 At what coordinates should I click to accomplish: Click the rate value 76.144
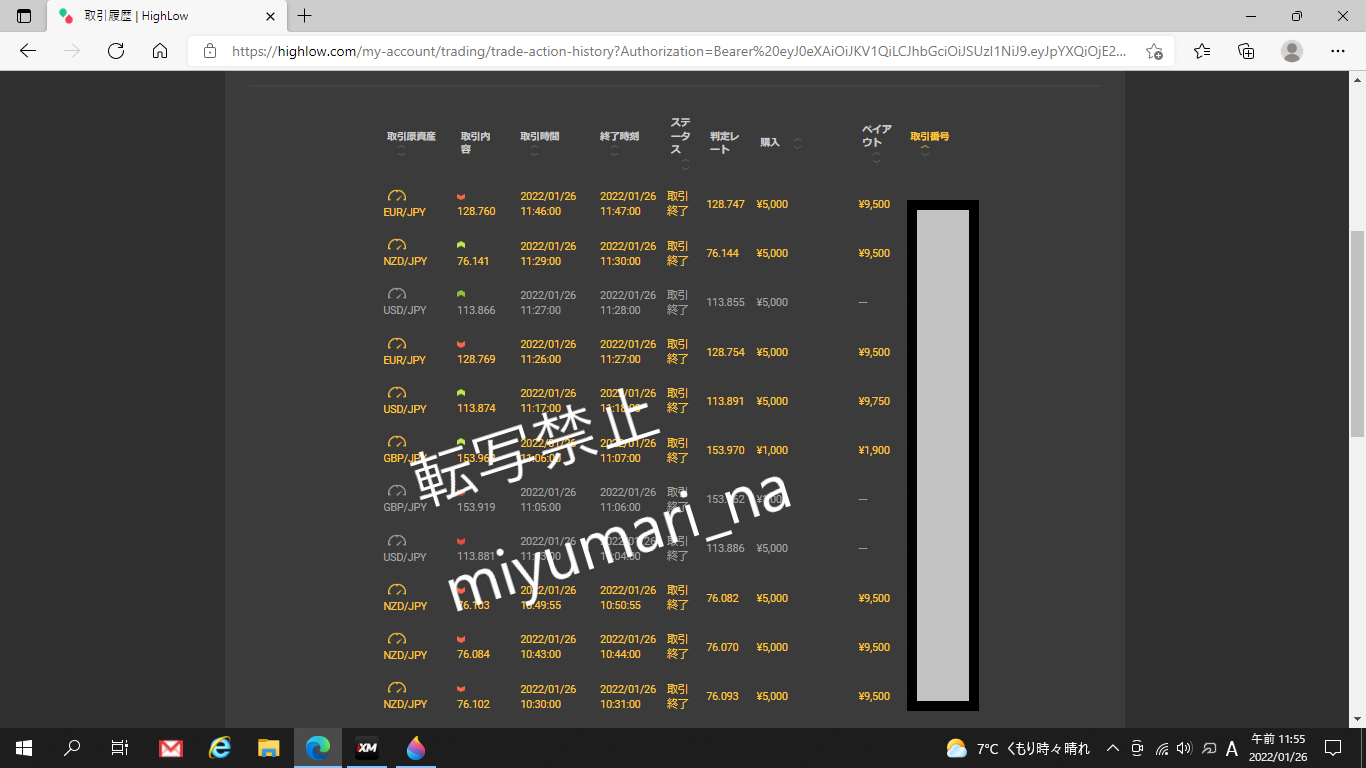(722, 253)
